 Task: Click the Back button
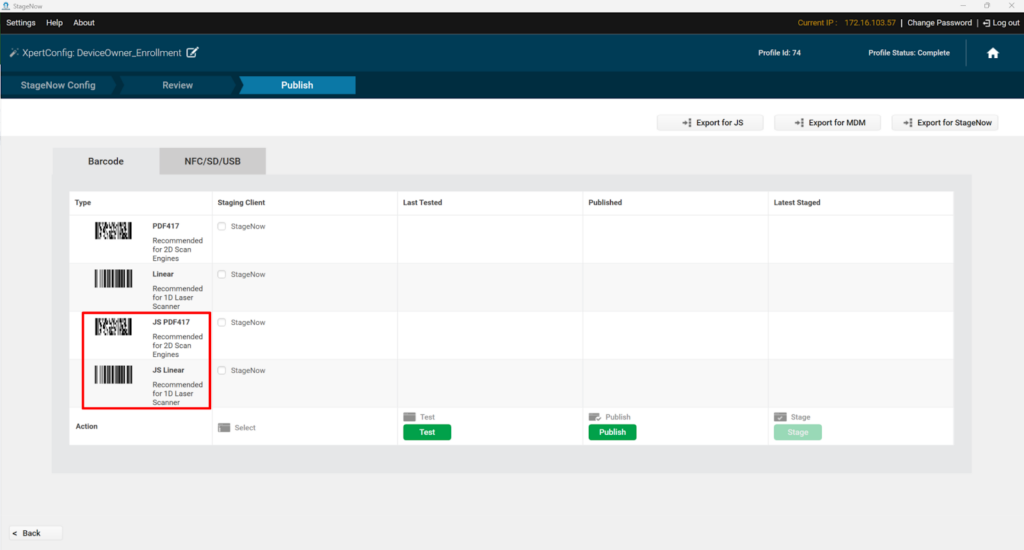point(36,533)
